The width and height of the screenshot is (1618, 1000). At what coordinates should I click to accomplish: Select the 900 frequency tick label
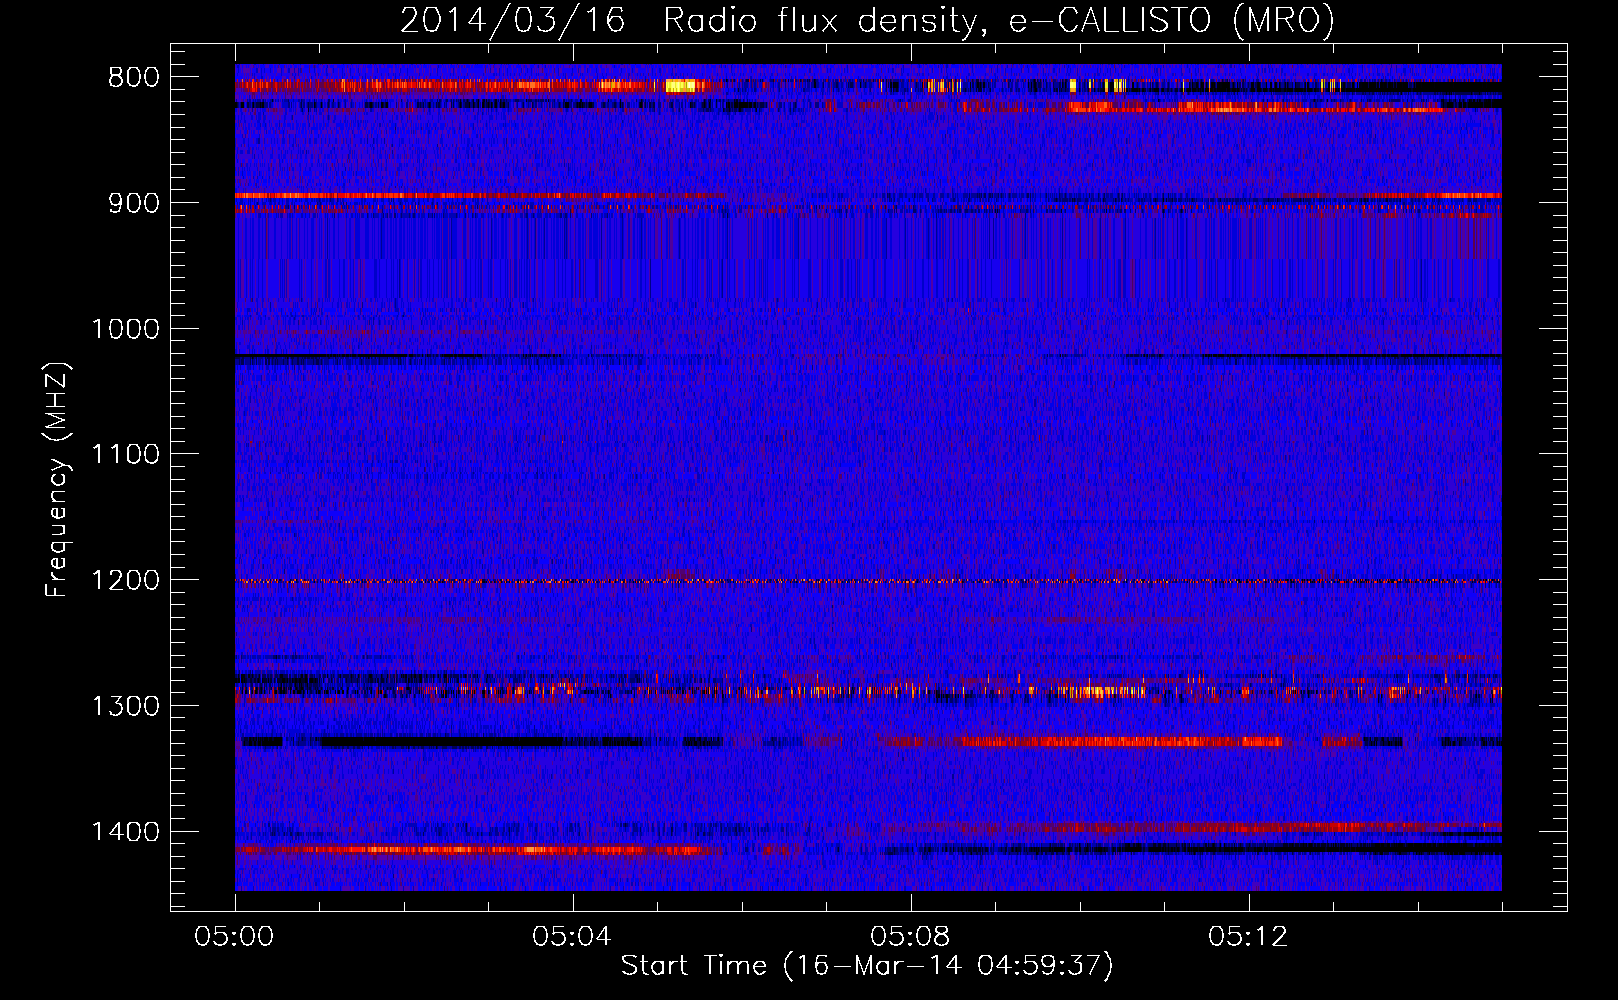tap(134, 203)
